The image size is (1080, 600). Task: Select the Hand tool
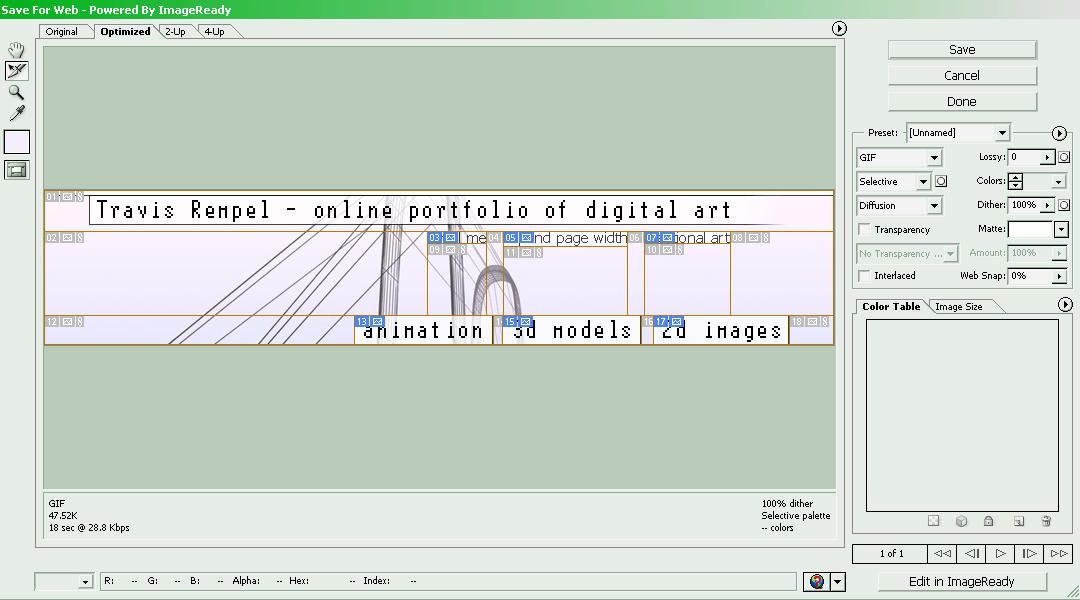[x=16, y=50]
